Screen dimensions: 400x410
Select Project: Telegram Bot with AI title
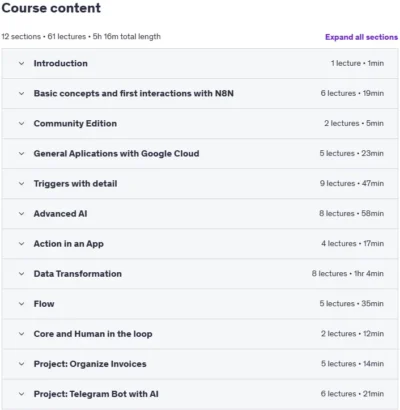(96, 394)
